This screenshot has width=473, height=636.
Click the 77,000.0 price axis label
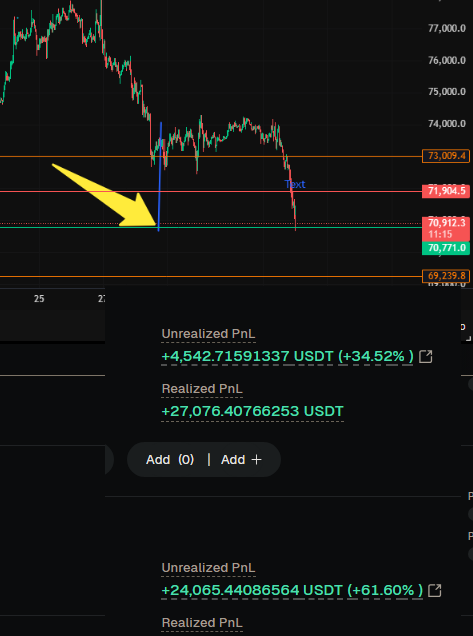tap(447, 28)
